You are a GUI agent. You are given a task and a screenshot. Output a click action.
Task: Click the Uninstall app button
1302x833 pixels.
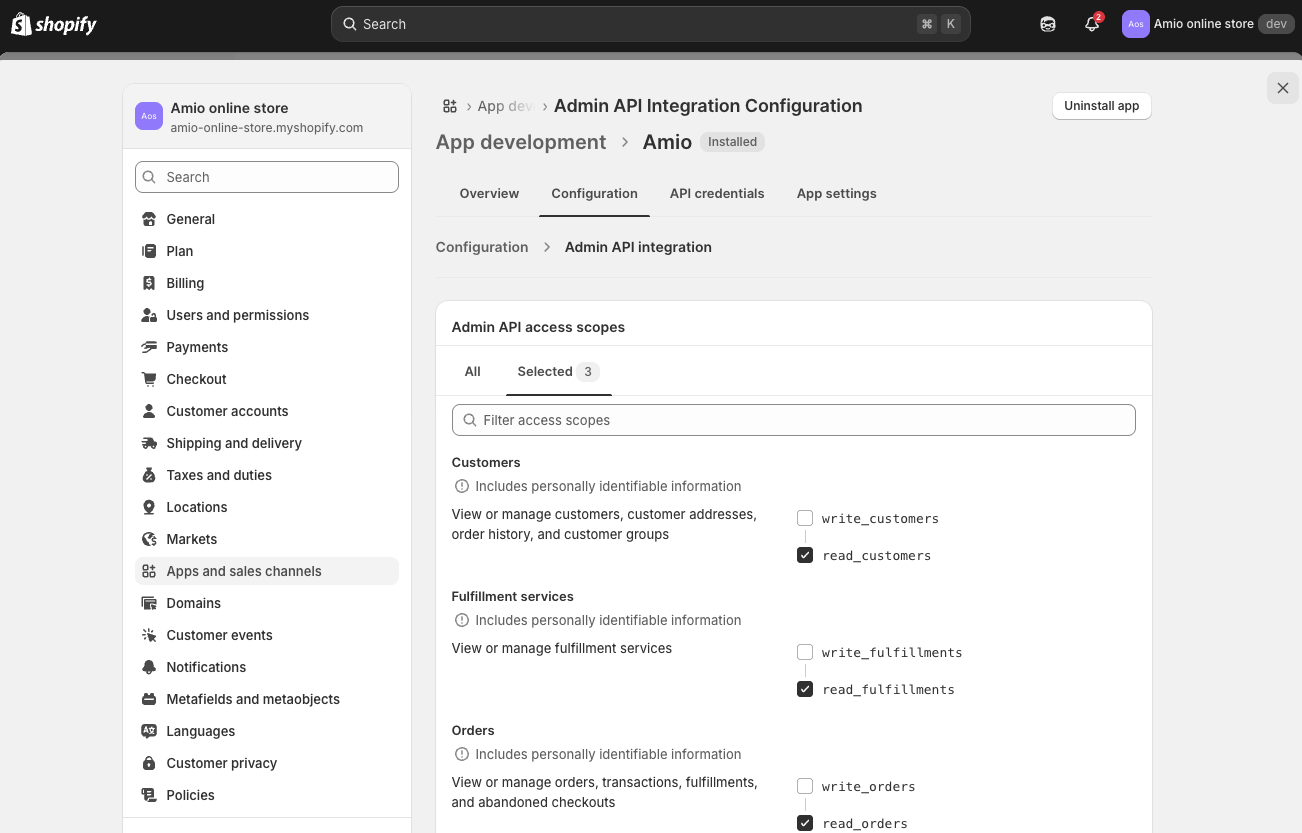[1102, 106]
